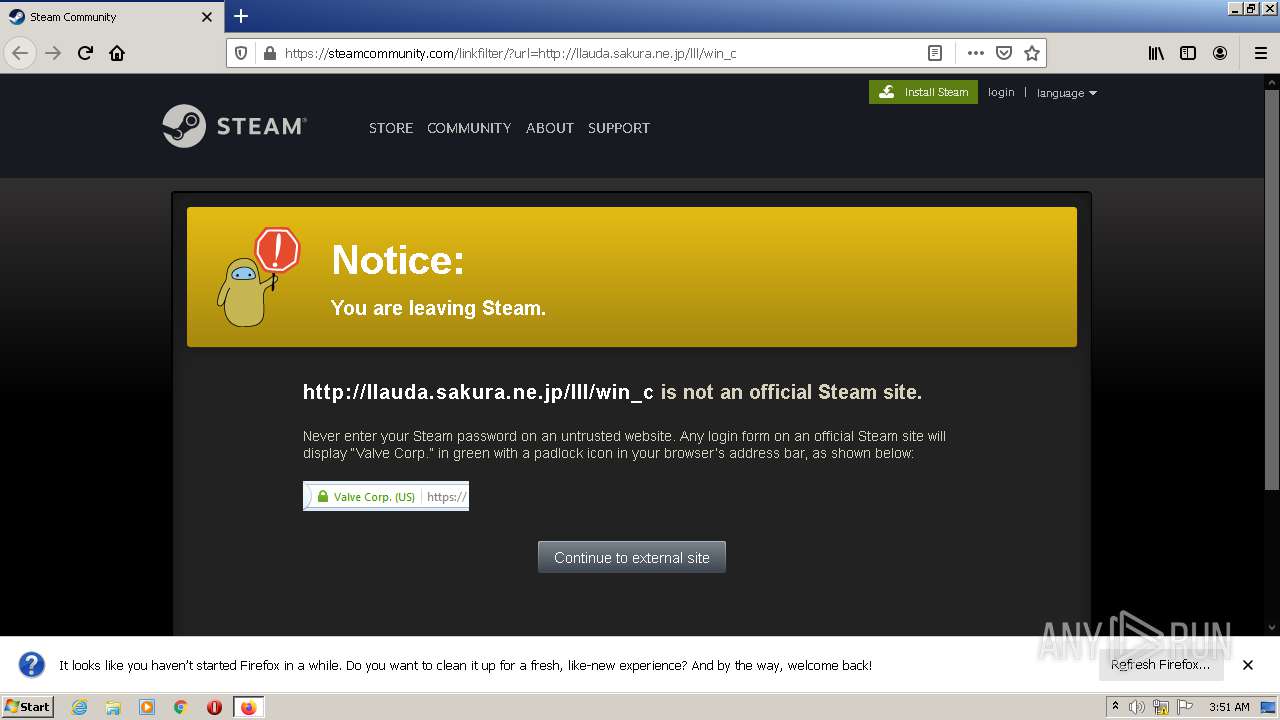Screen dimensions: 1280x720
Task: Save page to Pocket
Action: point(1004,53)
